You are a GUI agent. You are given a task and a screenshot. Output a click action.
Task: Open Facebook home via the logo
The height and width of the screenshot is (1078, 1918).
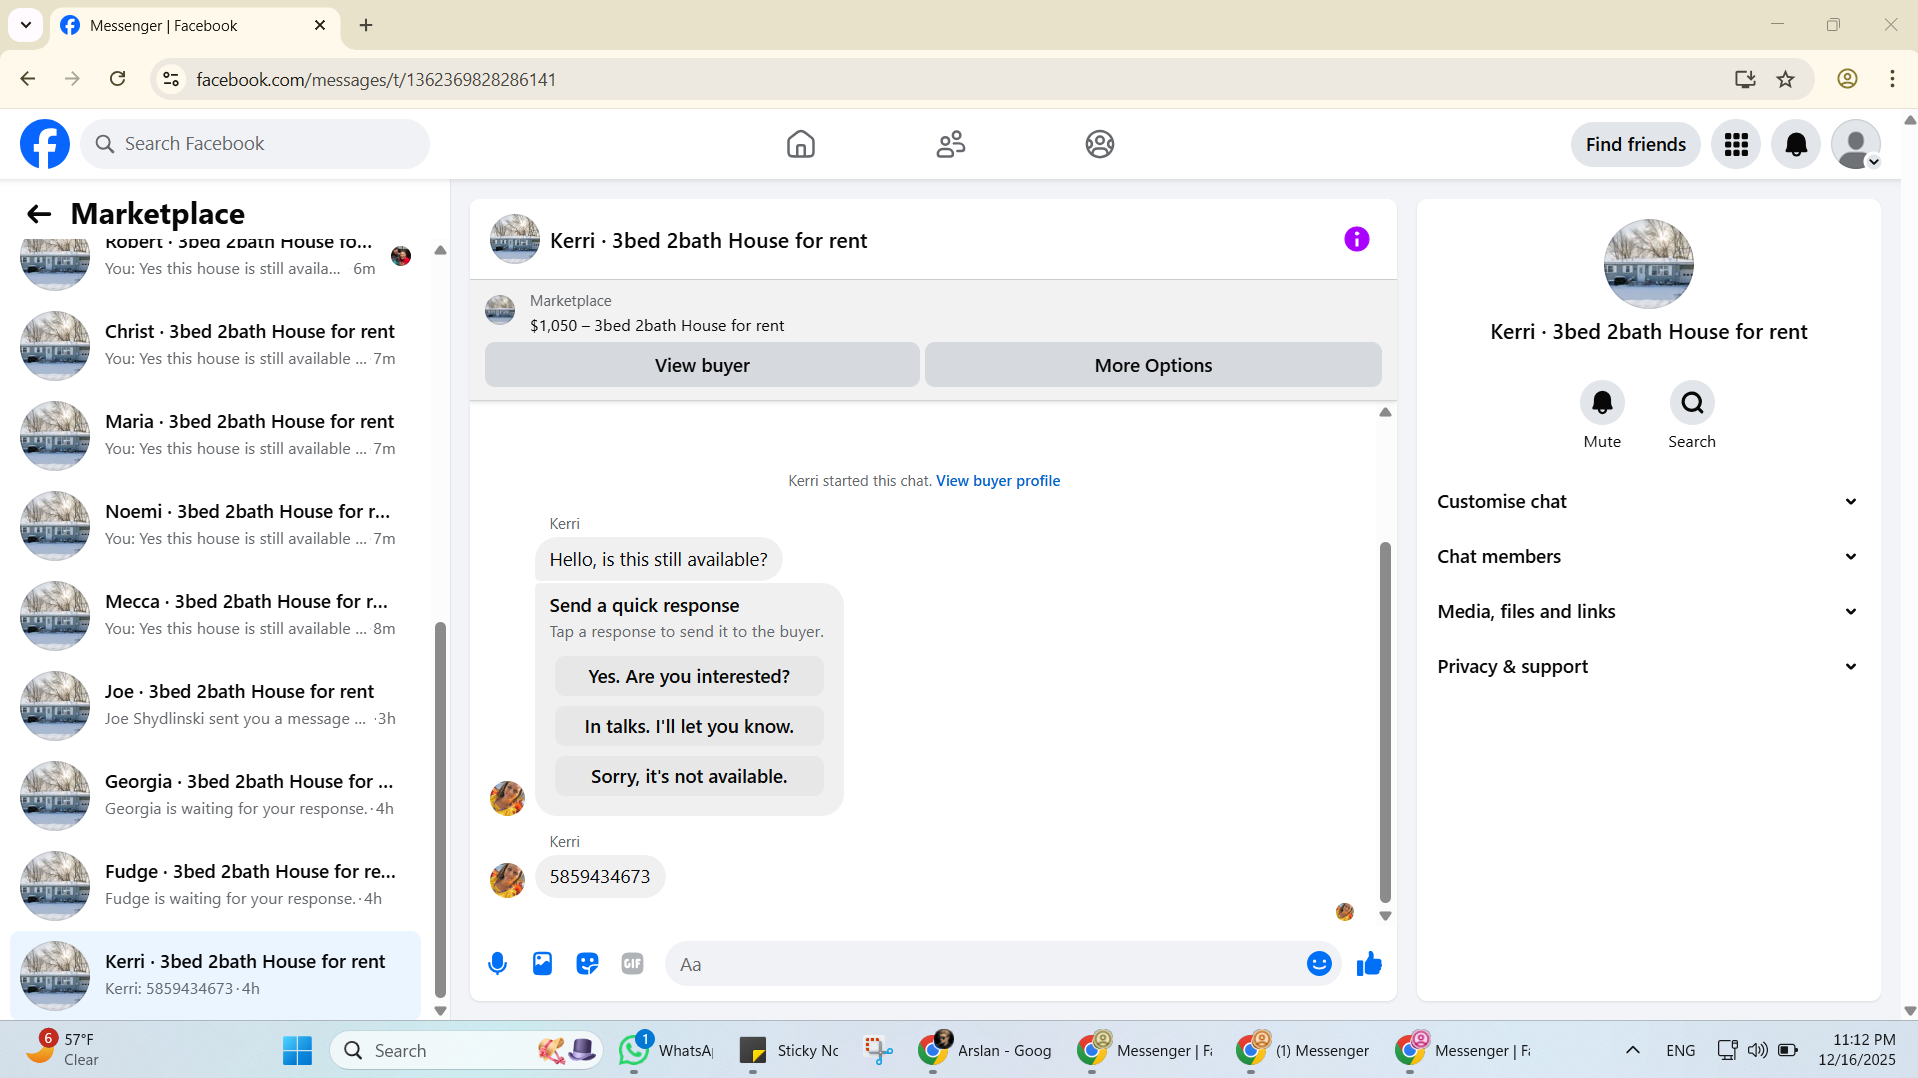45,144
